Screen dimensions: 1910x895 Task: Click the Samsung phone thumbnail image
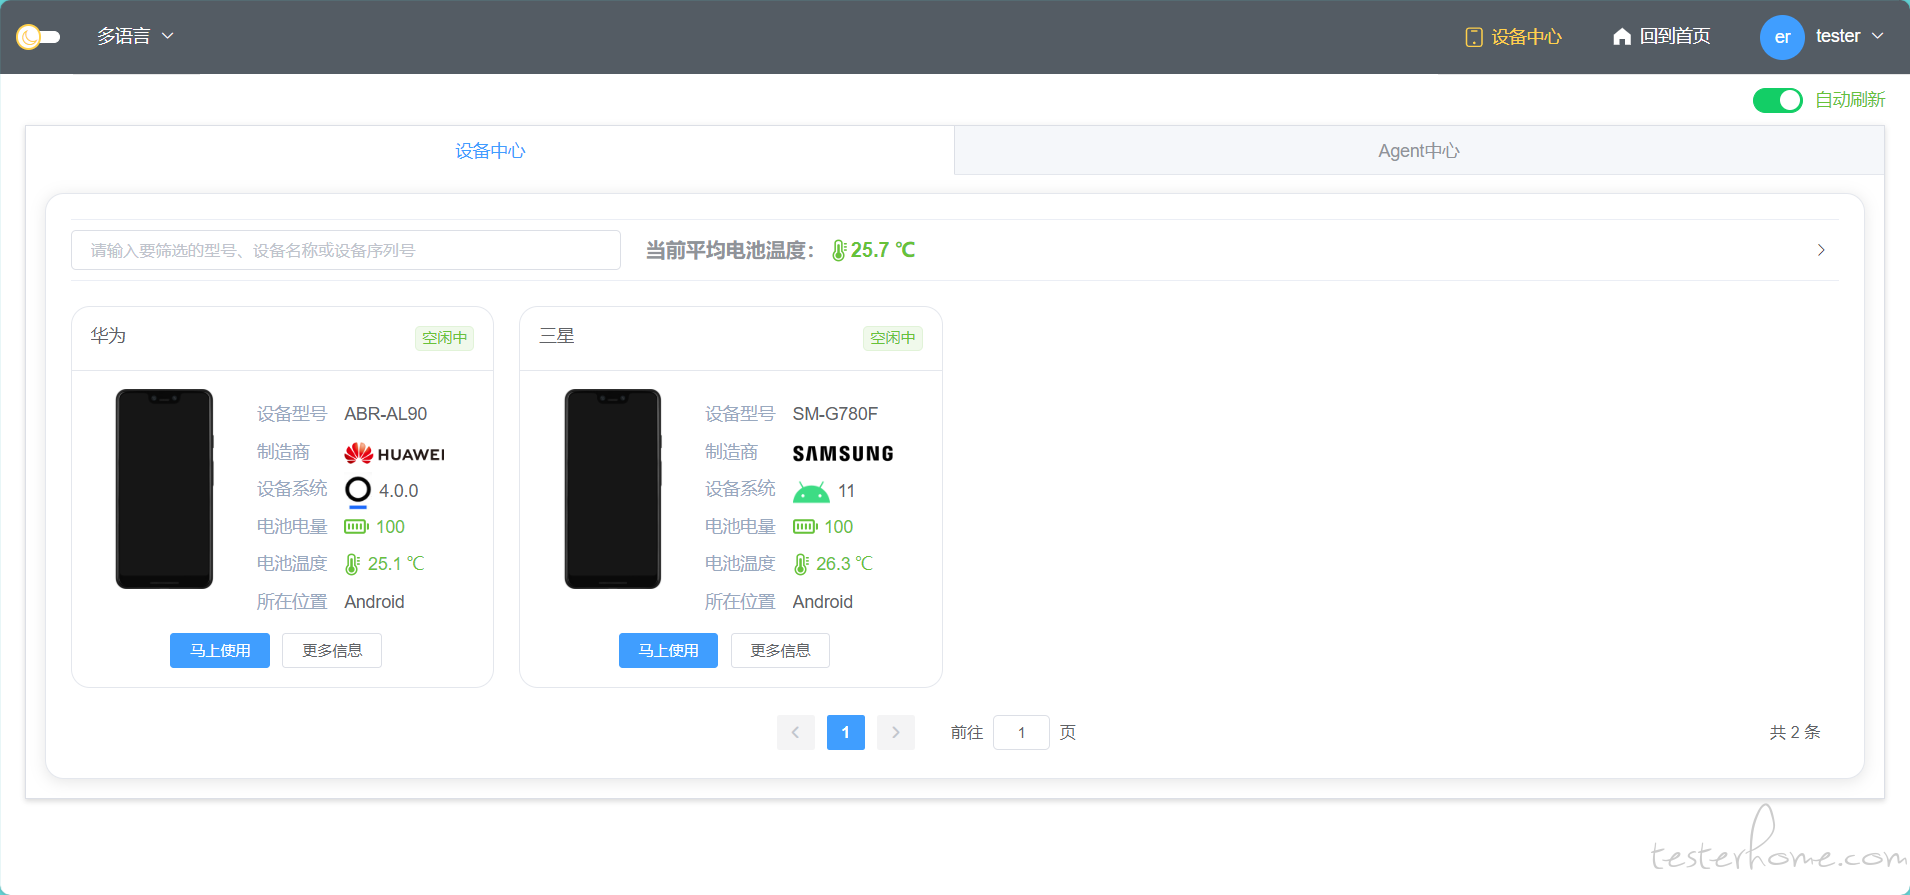point(613,489)
